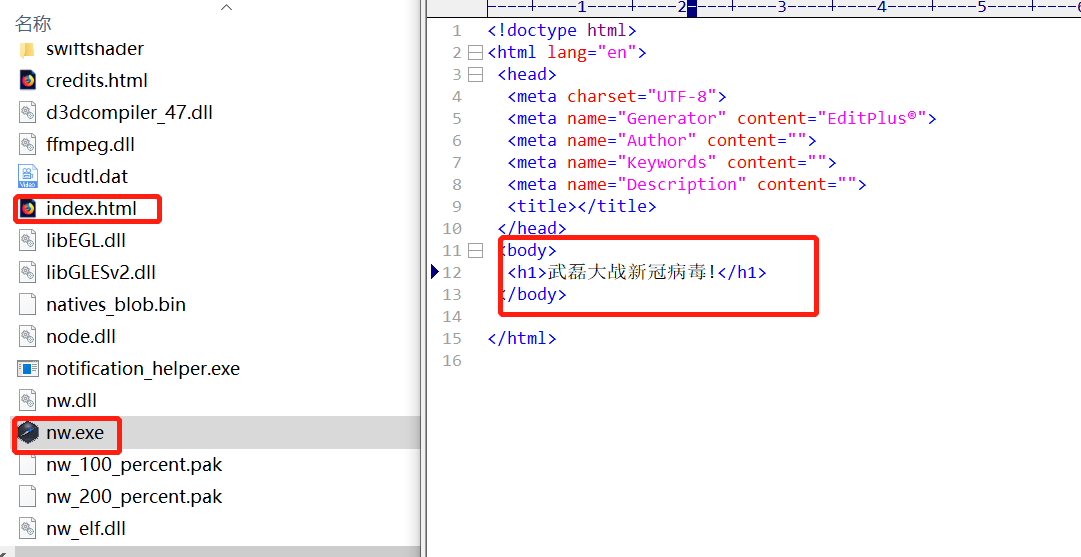
Task: Select the file name nw_200_percent.pak
Action: coord(134,497)
